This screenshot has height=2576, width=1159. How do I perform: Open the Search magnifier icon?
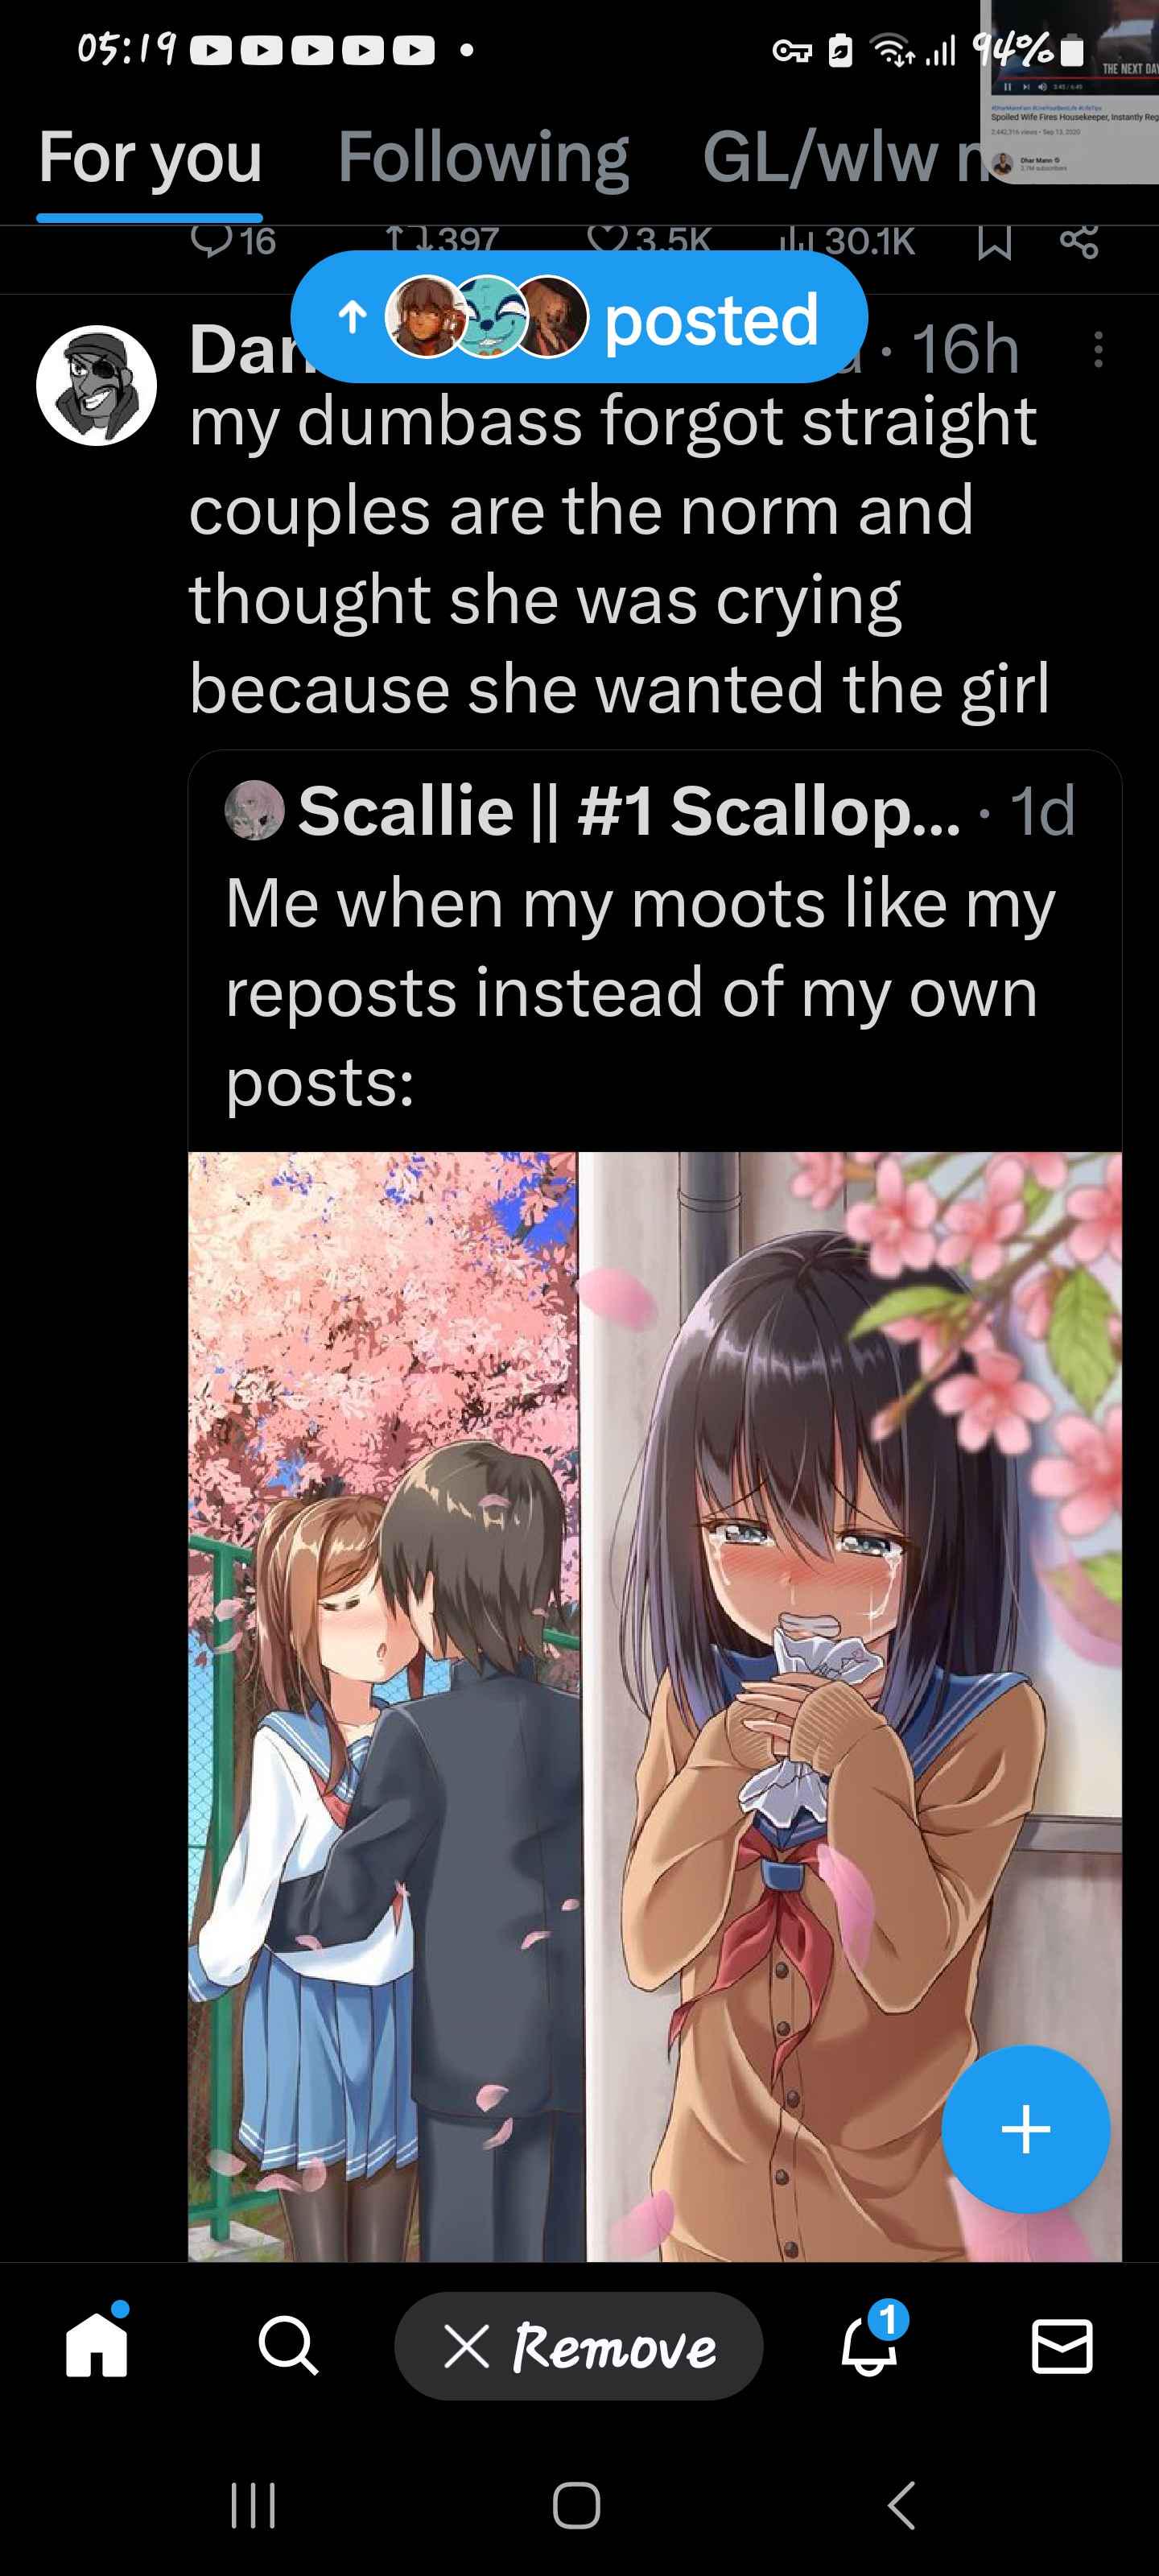click(x=288, y=2345)
